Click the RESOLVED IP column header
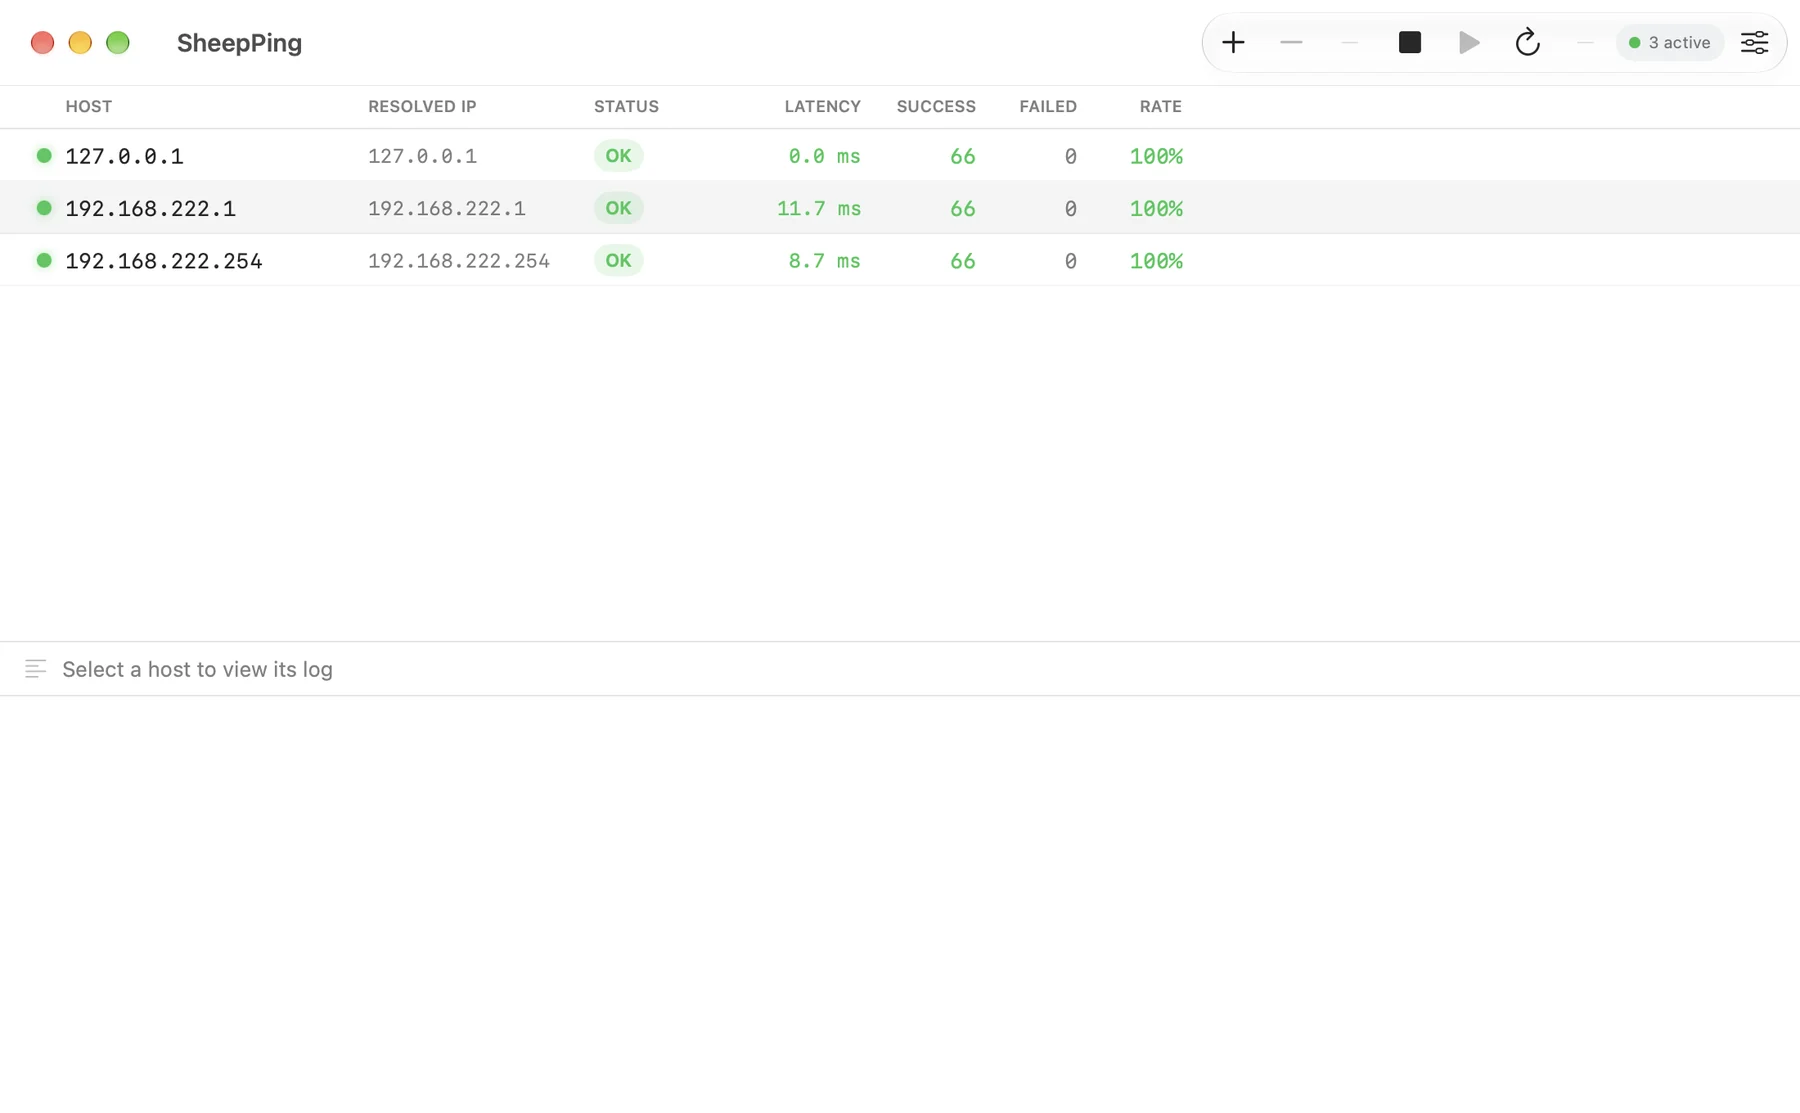Image resolution: width=1800 pixels, height=1113 pixels. click(x=422, y=106)
